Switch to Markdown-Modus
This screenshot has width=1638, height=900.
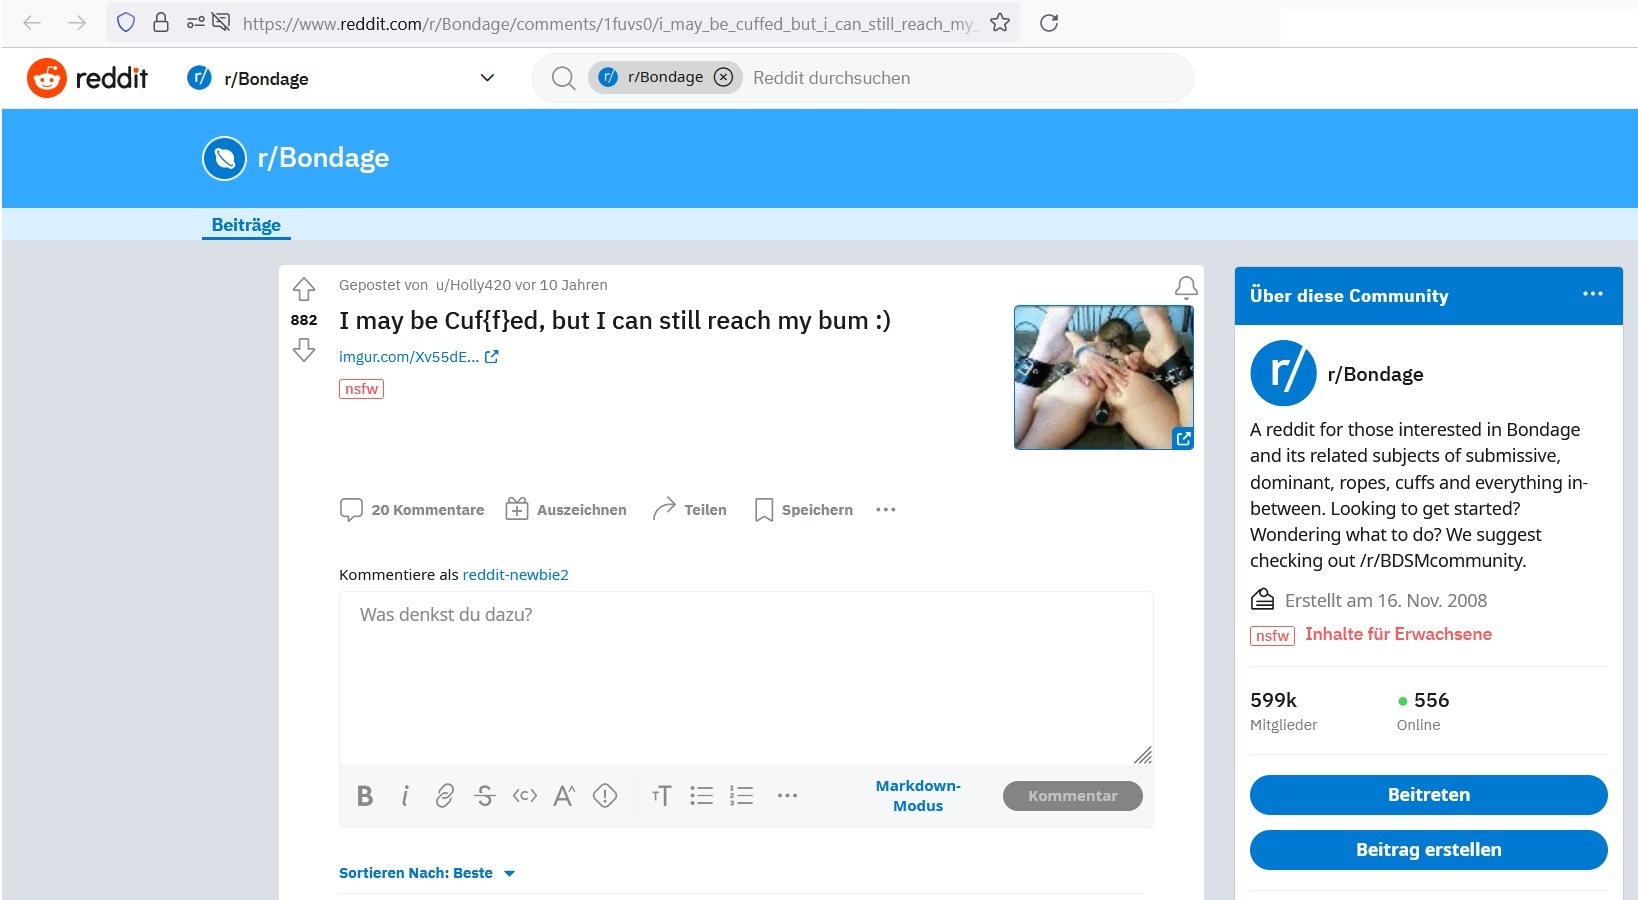pyautogui.click(x=918, y=796)
